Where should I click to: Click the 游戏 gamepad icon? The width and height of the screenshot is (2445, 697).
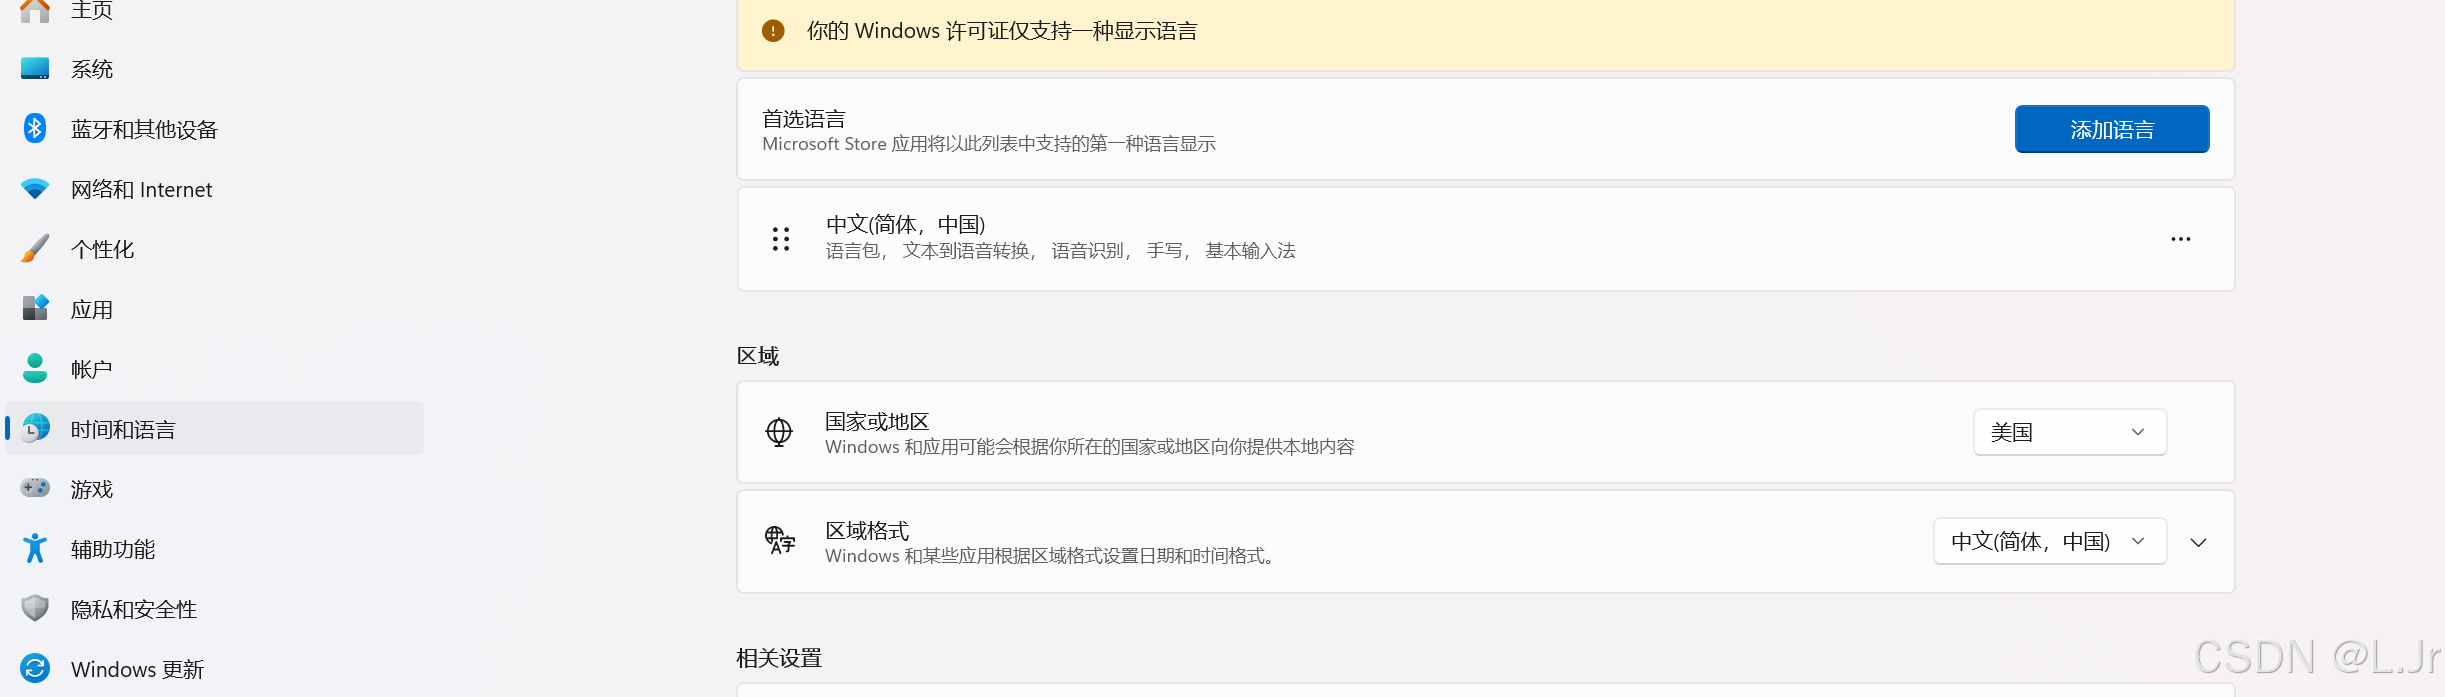[x=35, y=488]
